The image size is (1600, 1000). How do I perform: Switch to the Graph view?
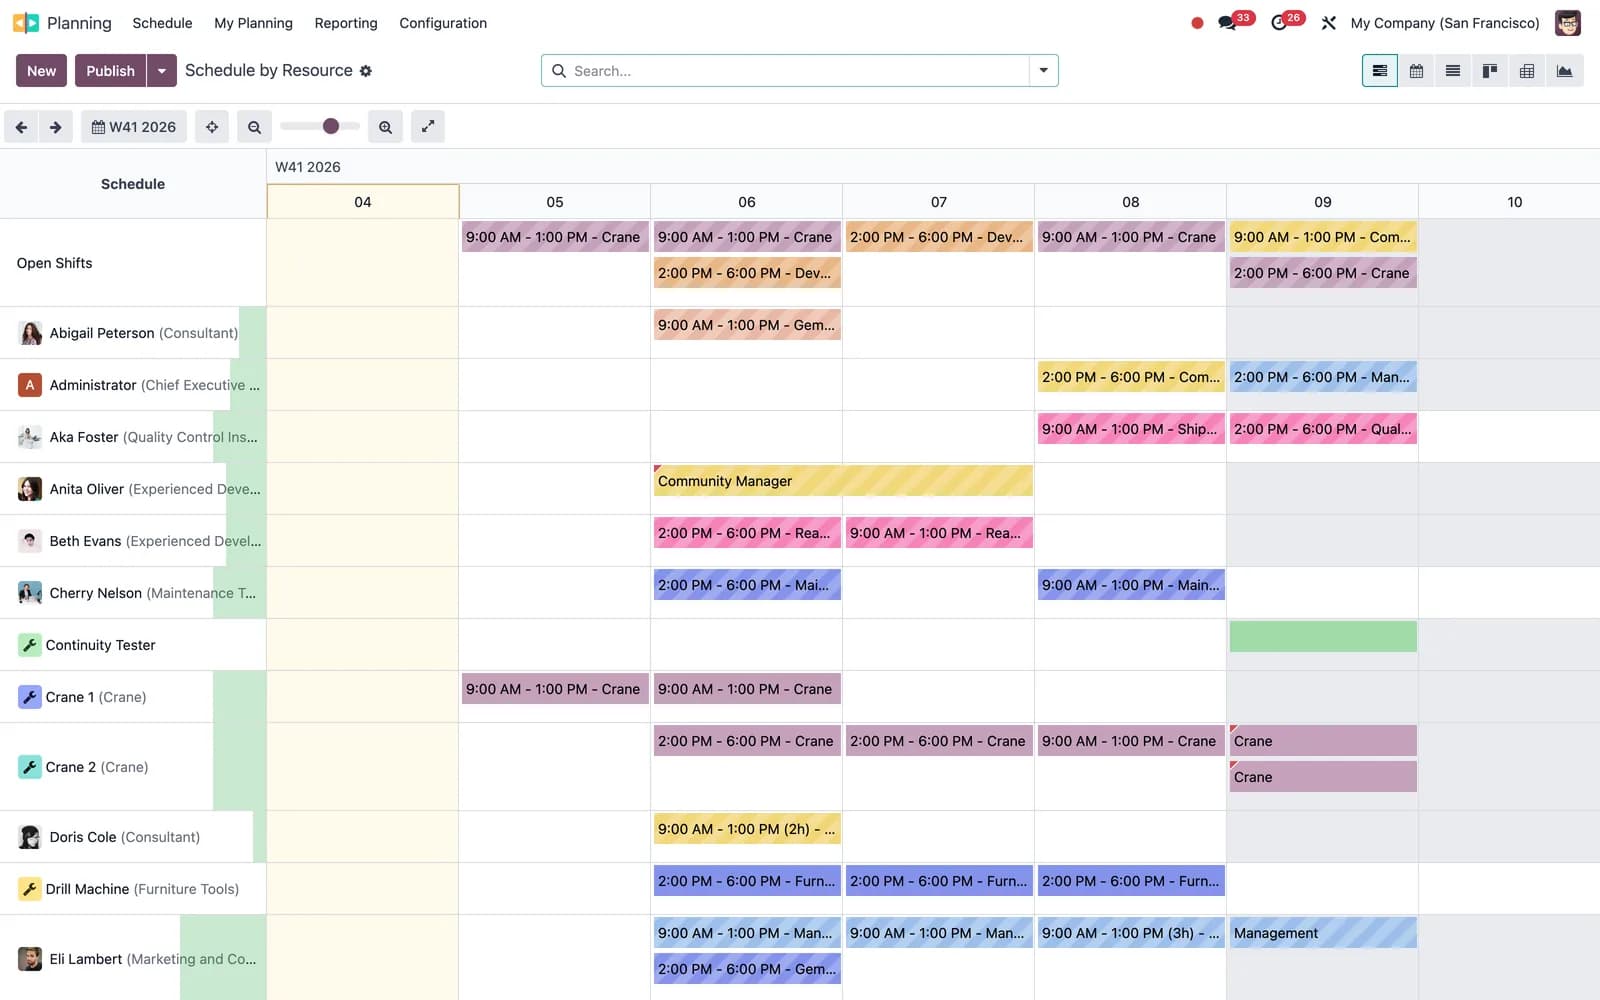[x=1564, y=71]
